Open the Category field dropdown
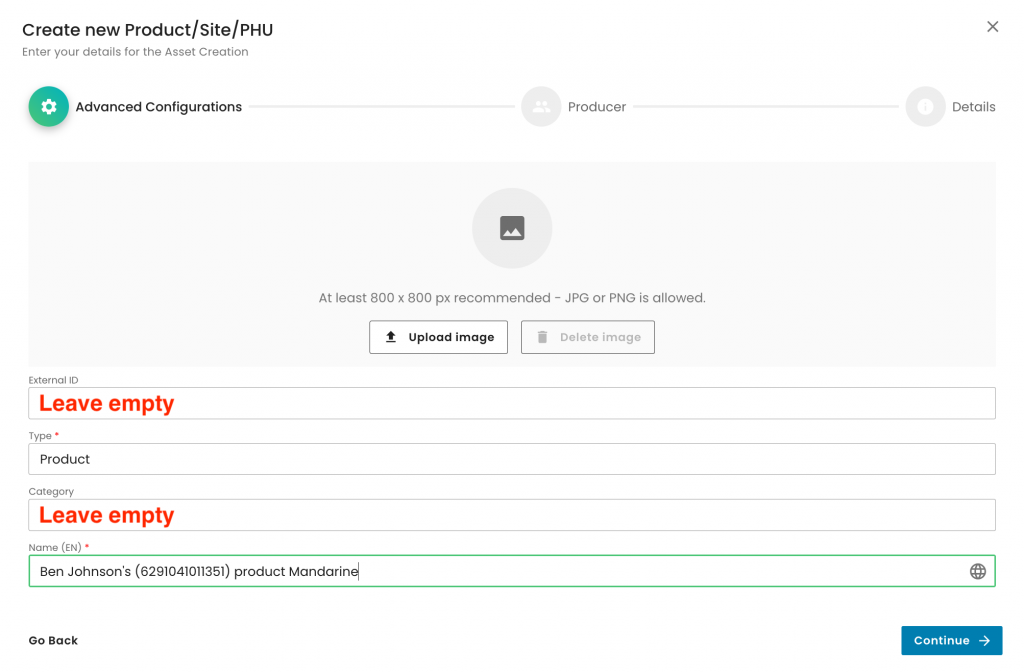 [512, 515]
